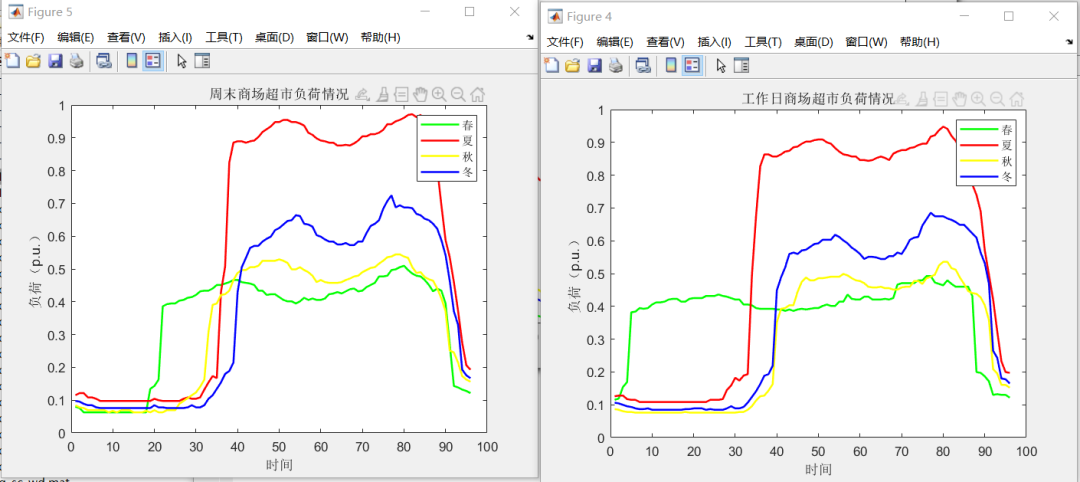Toggle brush data tool above Figure 5 axes
This screenshot has width=1080, height=482.
coord(384,94)
